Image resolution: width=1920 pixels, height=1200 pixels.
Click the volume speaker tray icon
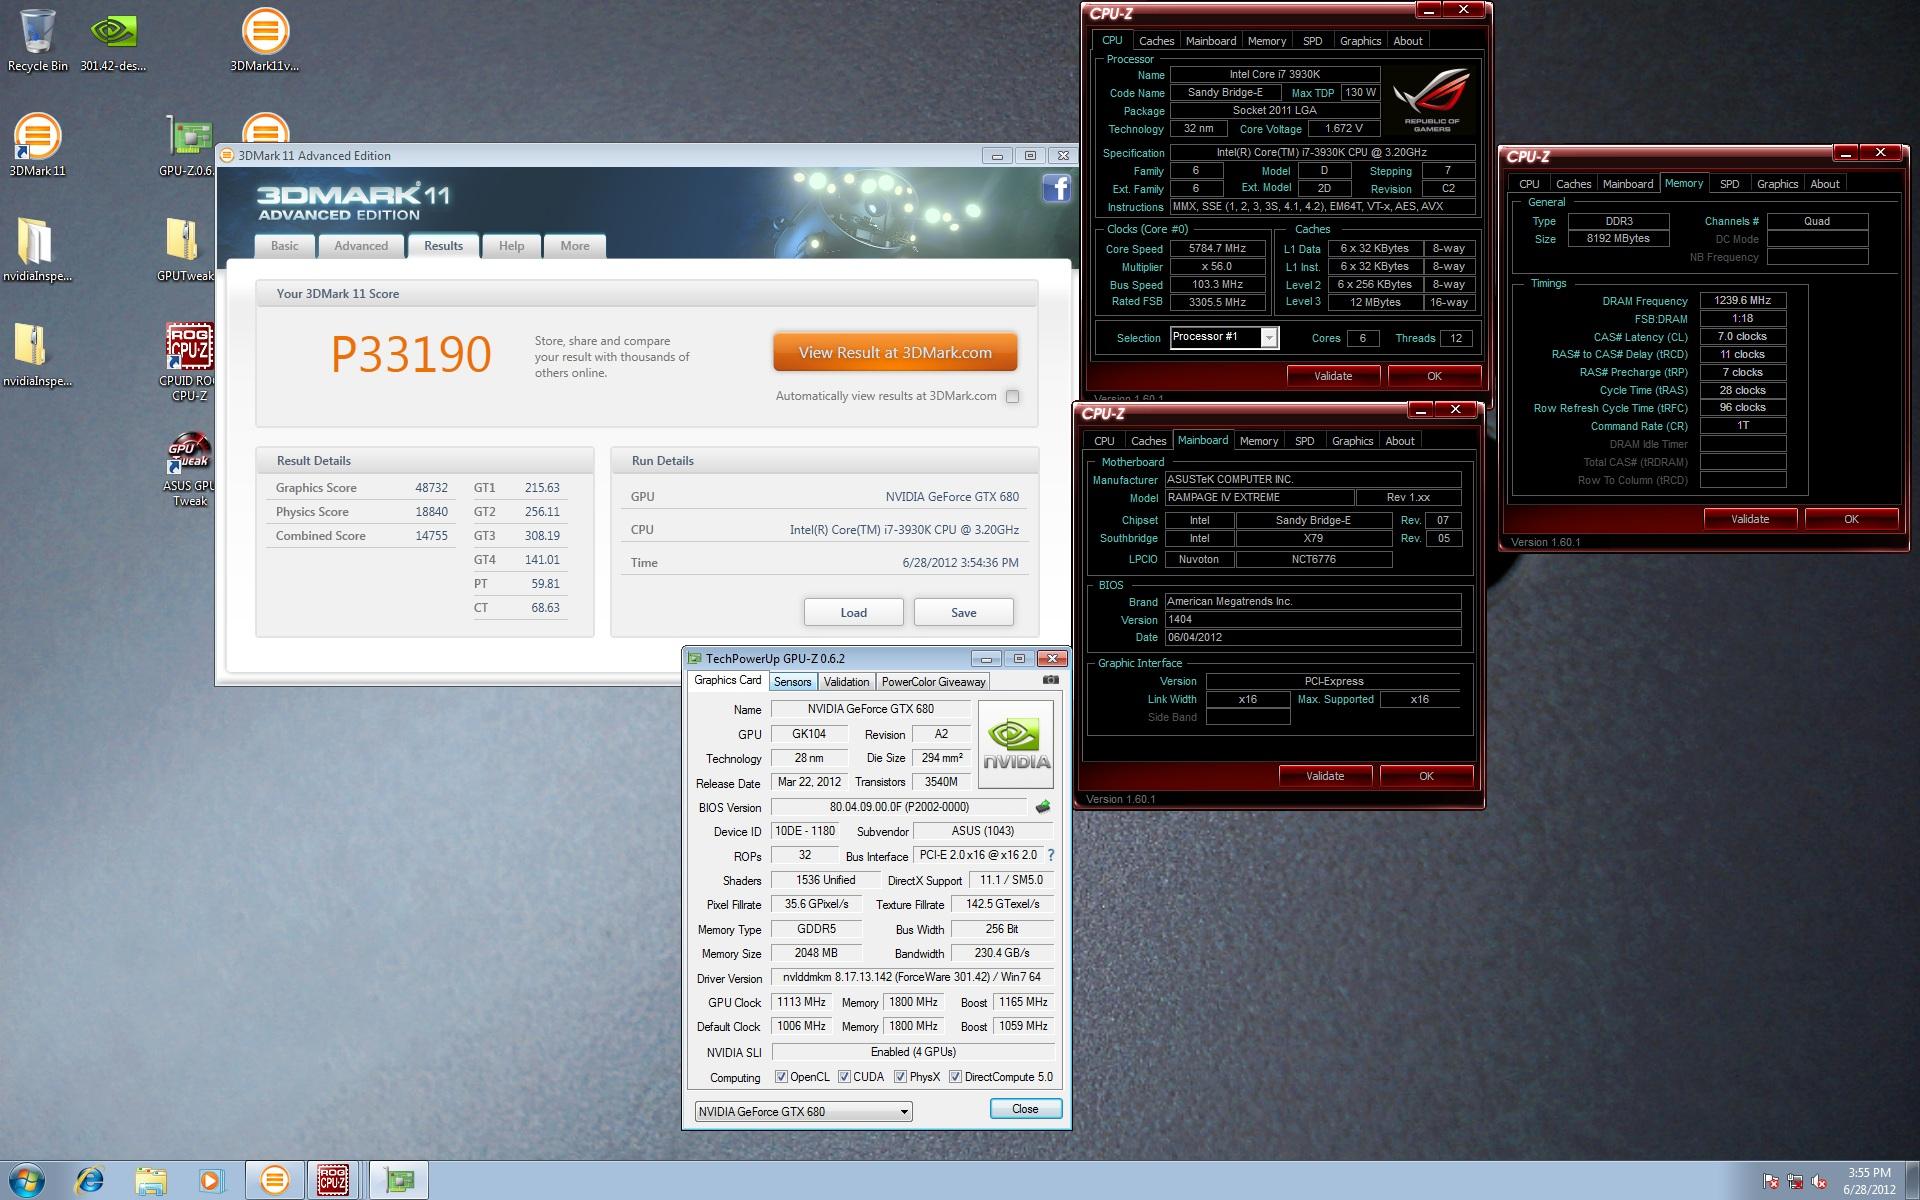[1819, 1182]
